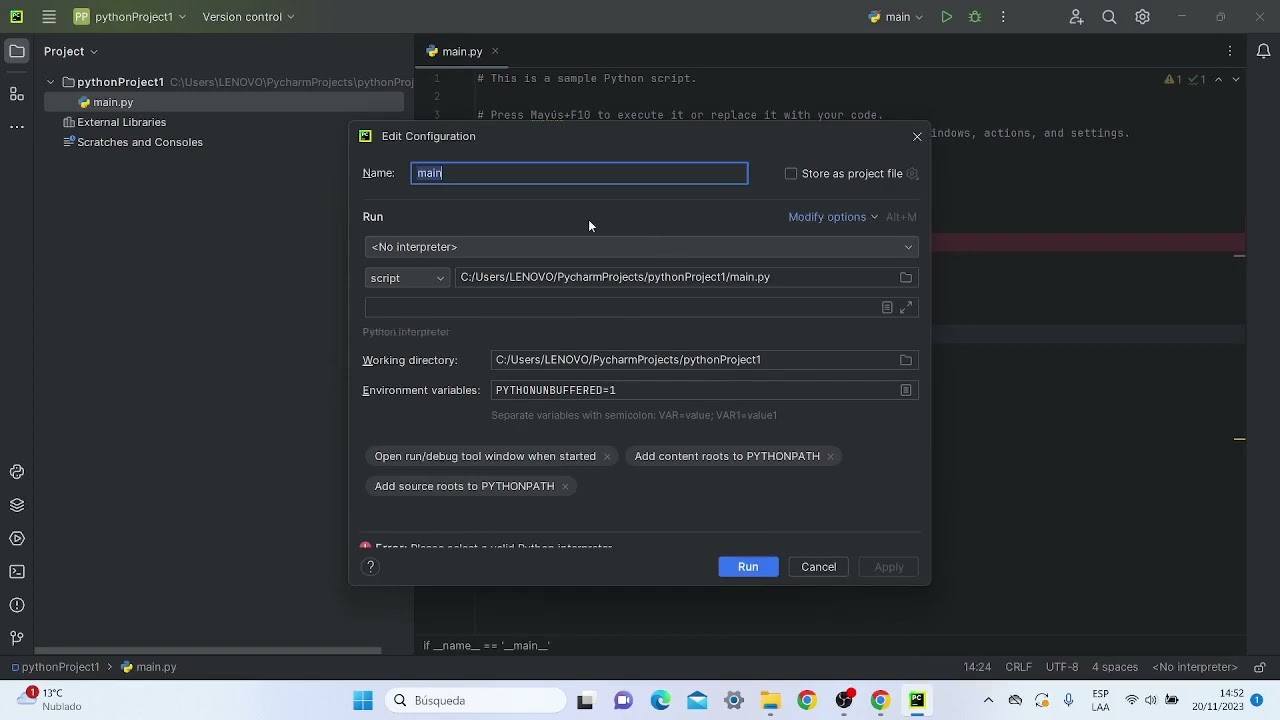Run main with the green play icon

pos(946,17)
